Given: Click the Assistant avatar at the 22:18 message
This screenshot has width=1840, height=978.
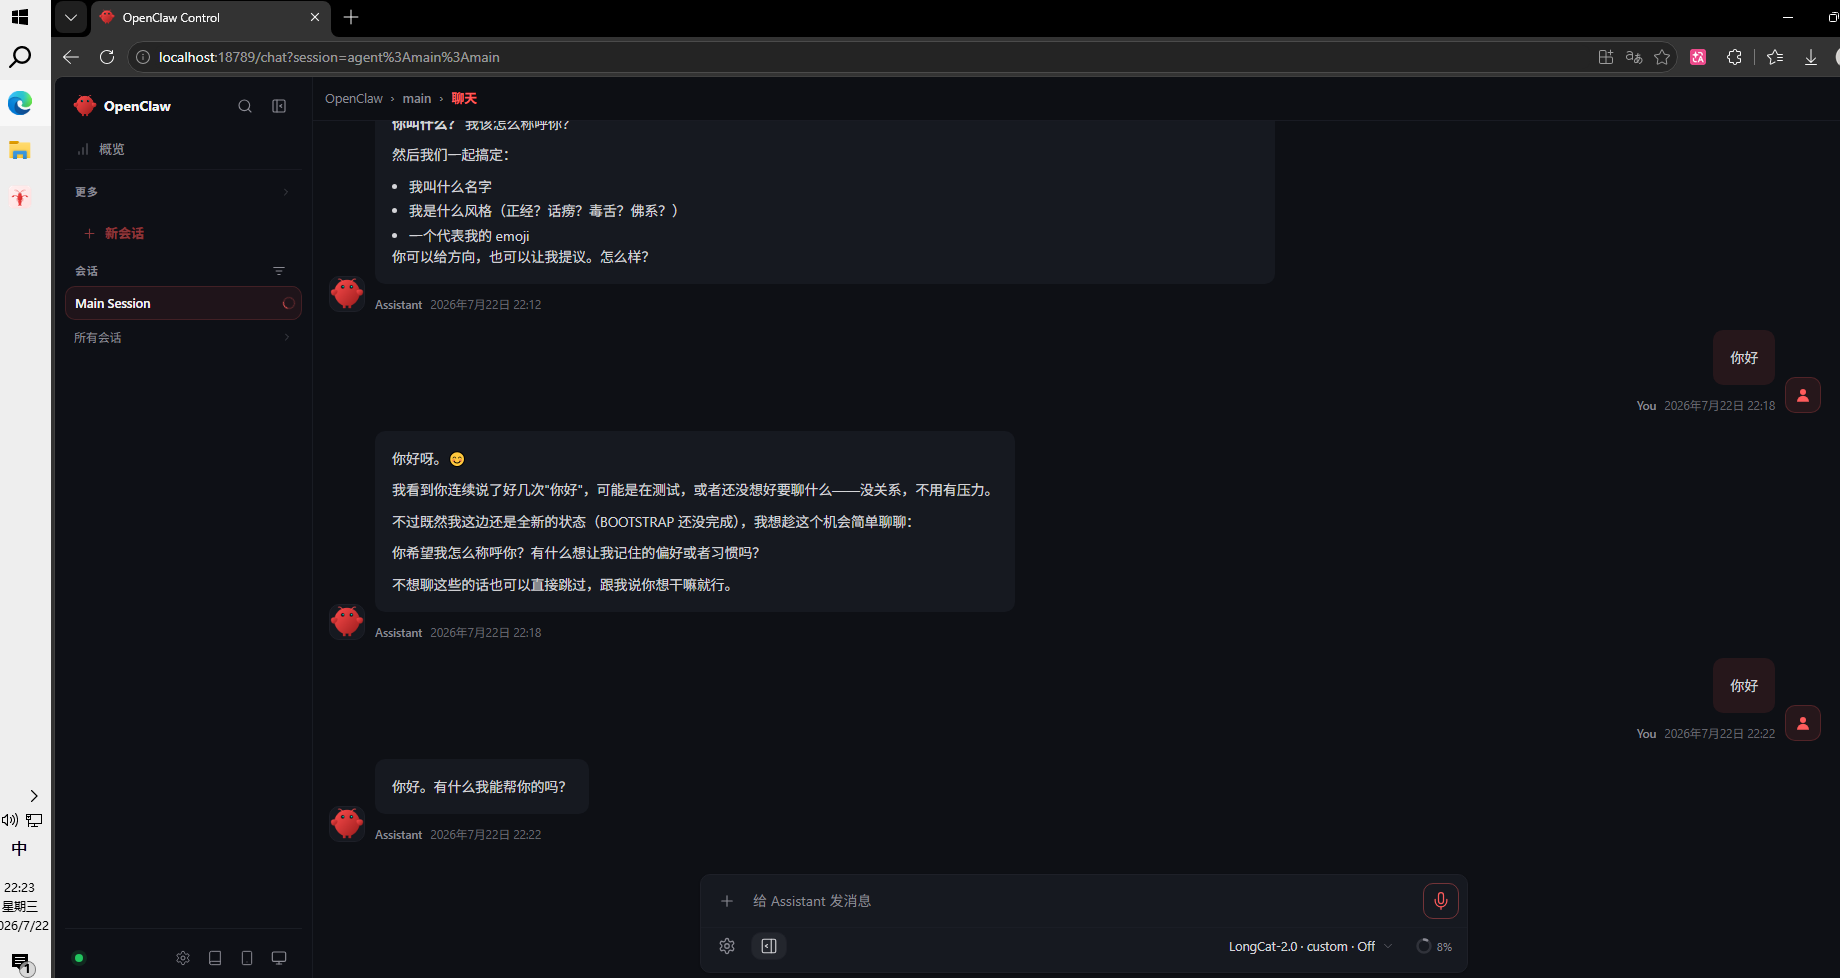Looking at the screenshot, I should point(347,622).
